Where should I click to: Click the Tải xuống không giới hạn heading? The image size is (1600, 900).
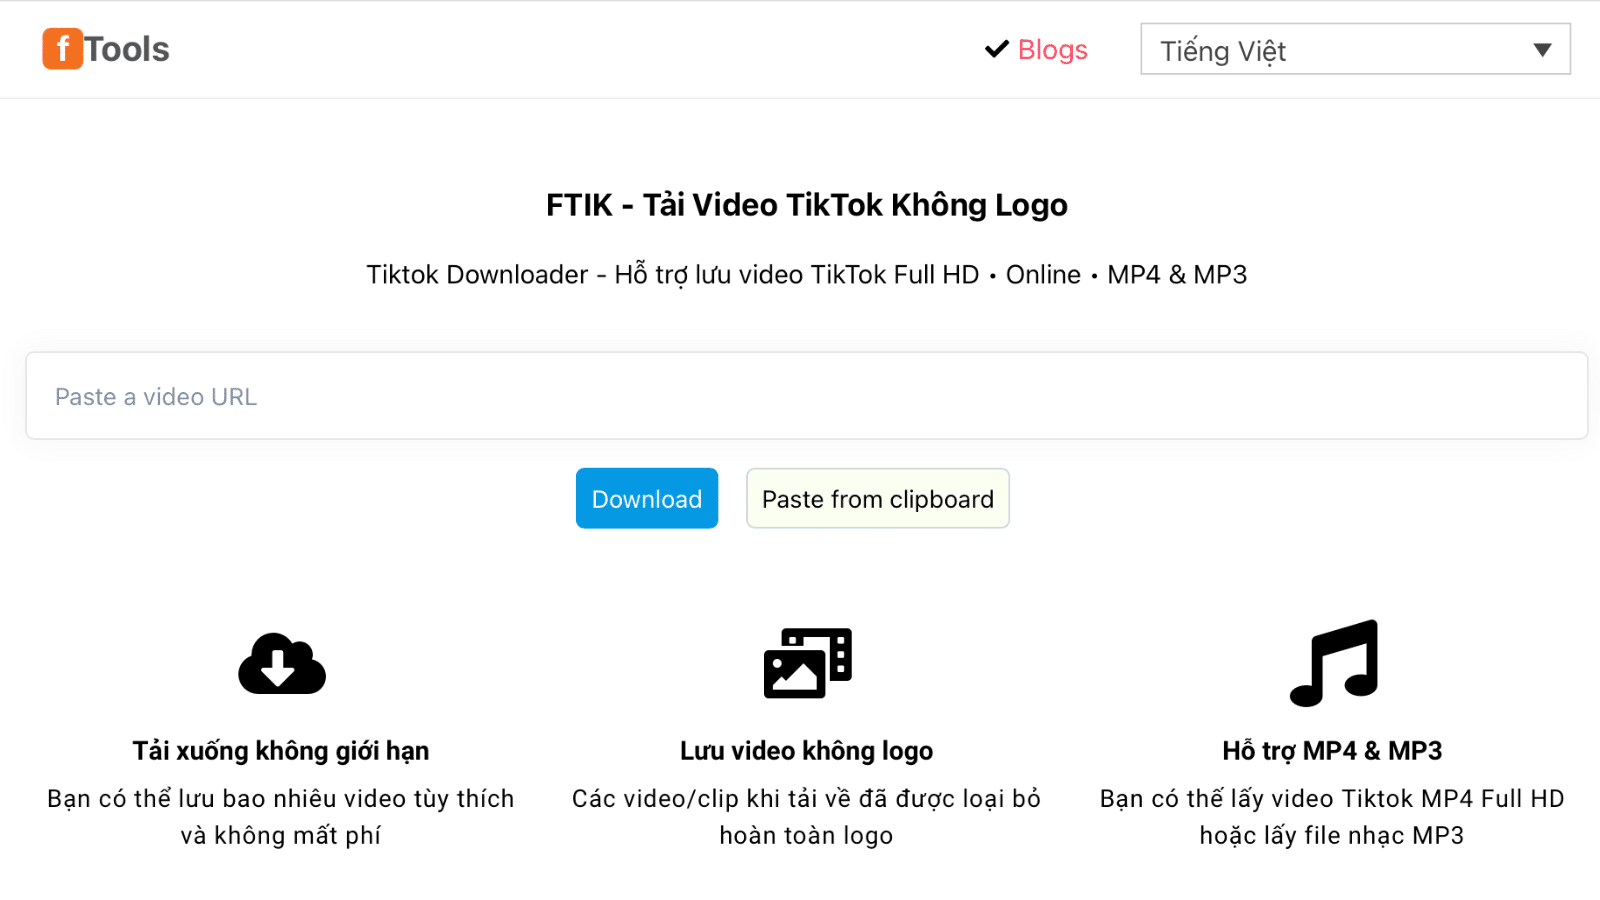280,750
